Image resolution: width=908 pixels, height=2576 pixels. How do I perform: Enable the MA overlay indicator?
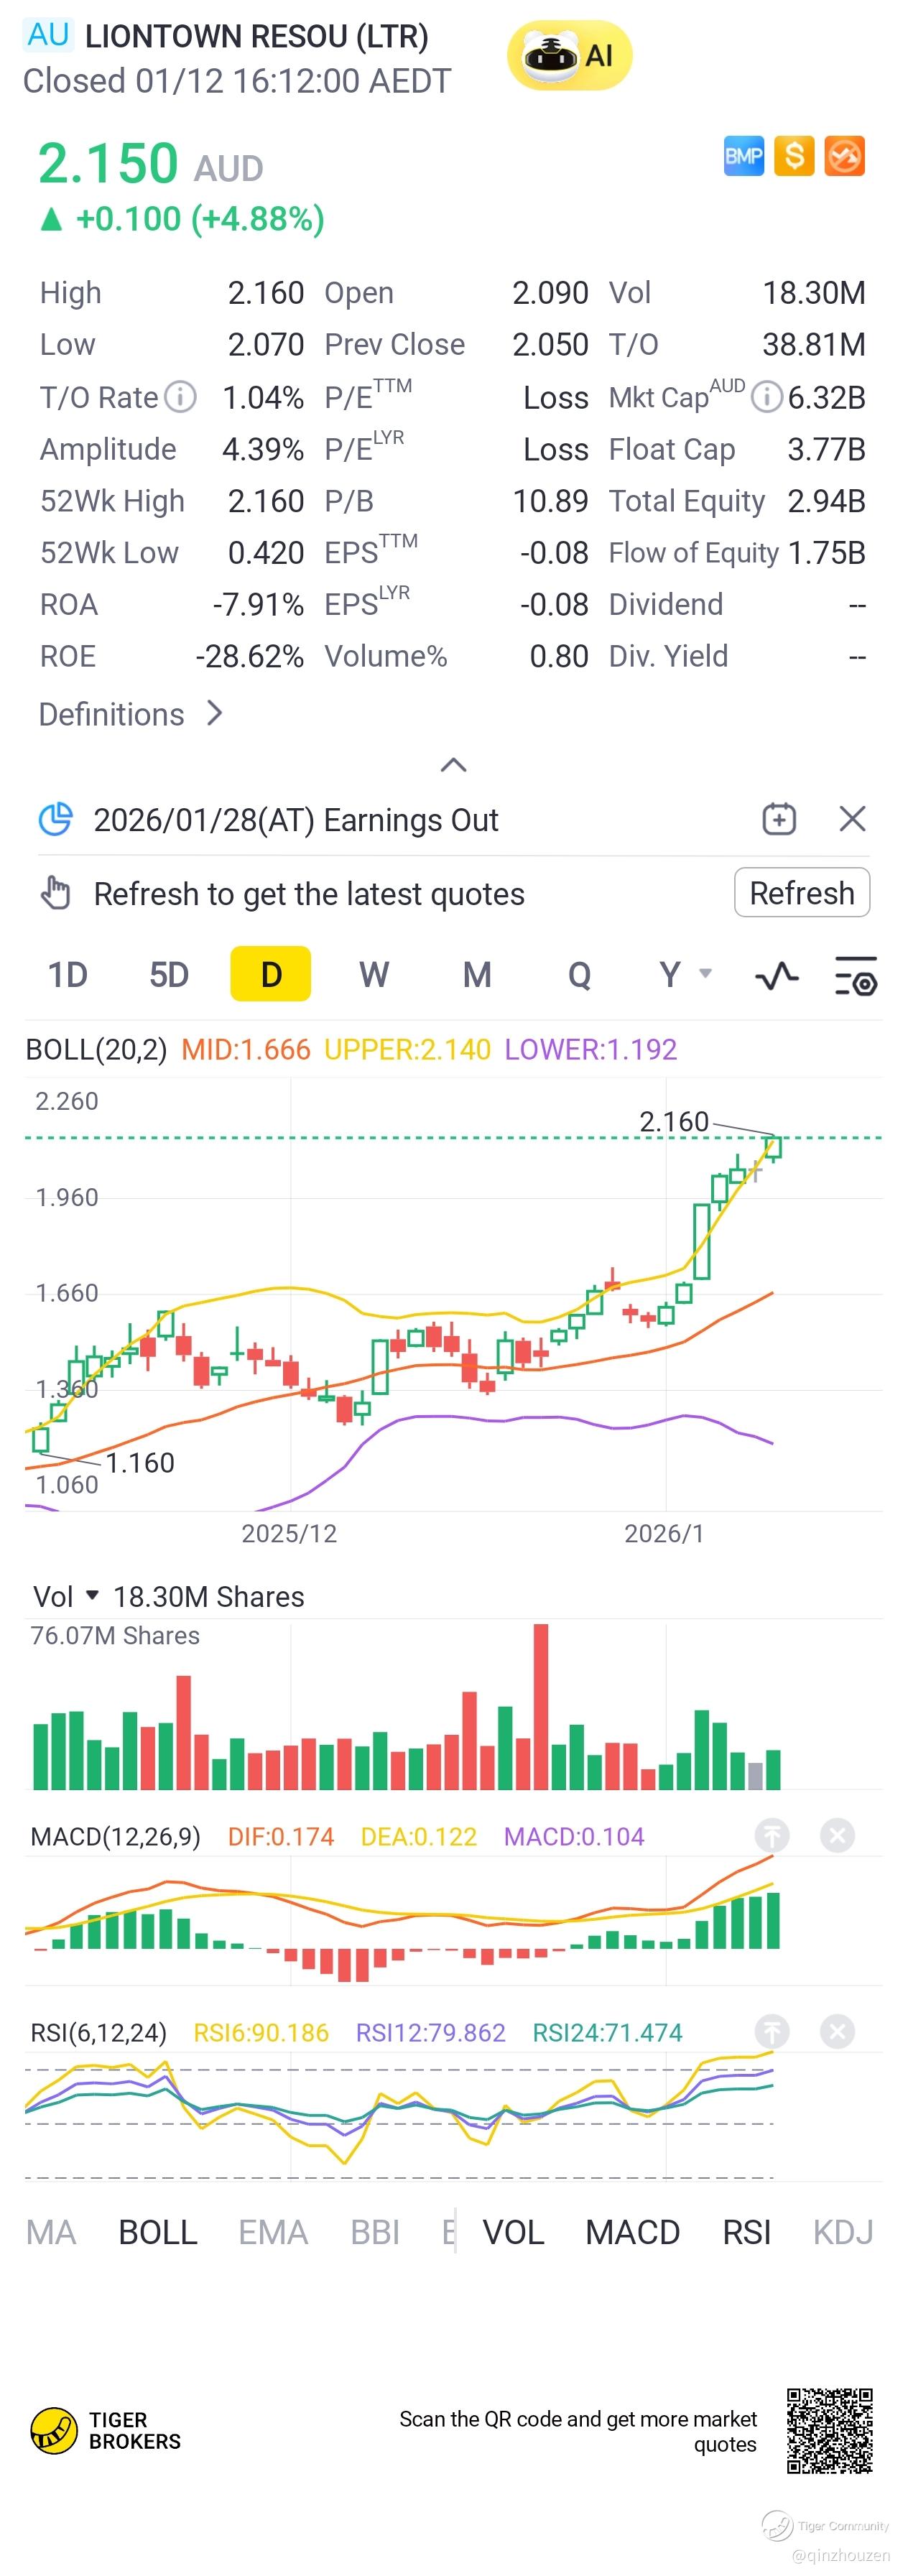click(51, 2232)
